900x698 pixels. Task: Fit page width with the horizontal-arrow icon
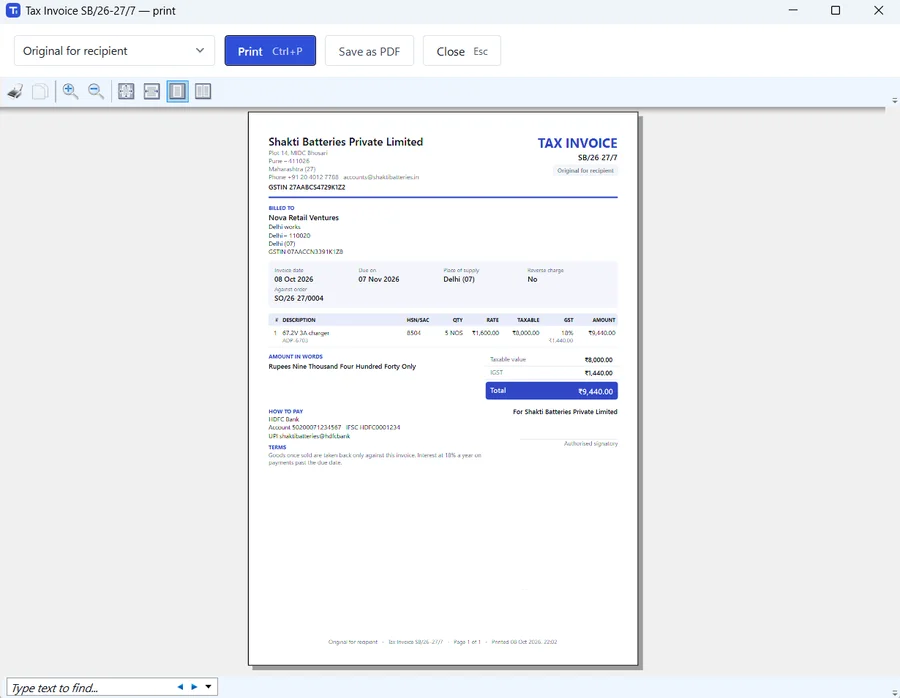pyautogui.click(x=152, y=91)
